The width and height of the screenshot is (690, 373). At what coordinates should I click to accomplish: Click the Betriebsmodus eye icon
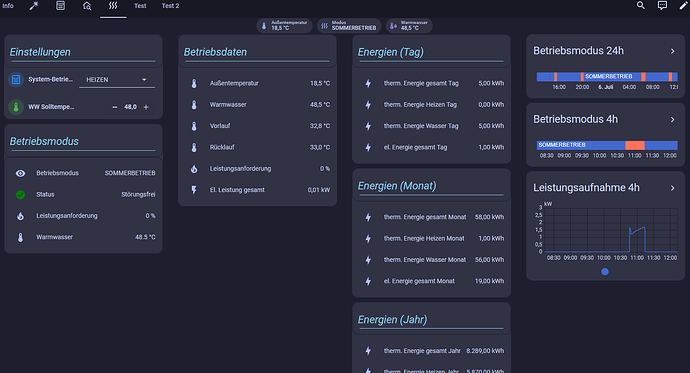point(20,173)
